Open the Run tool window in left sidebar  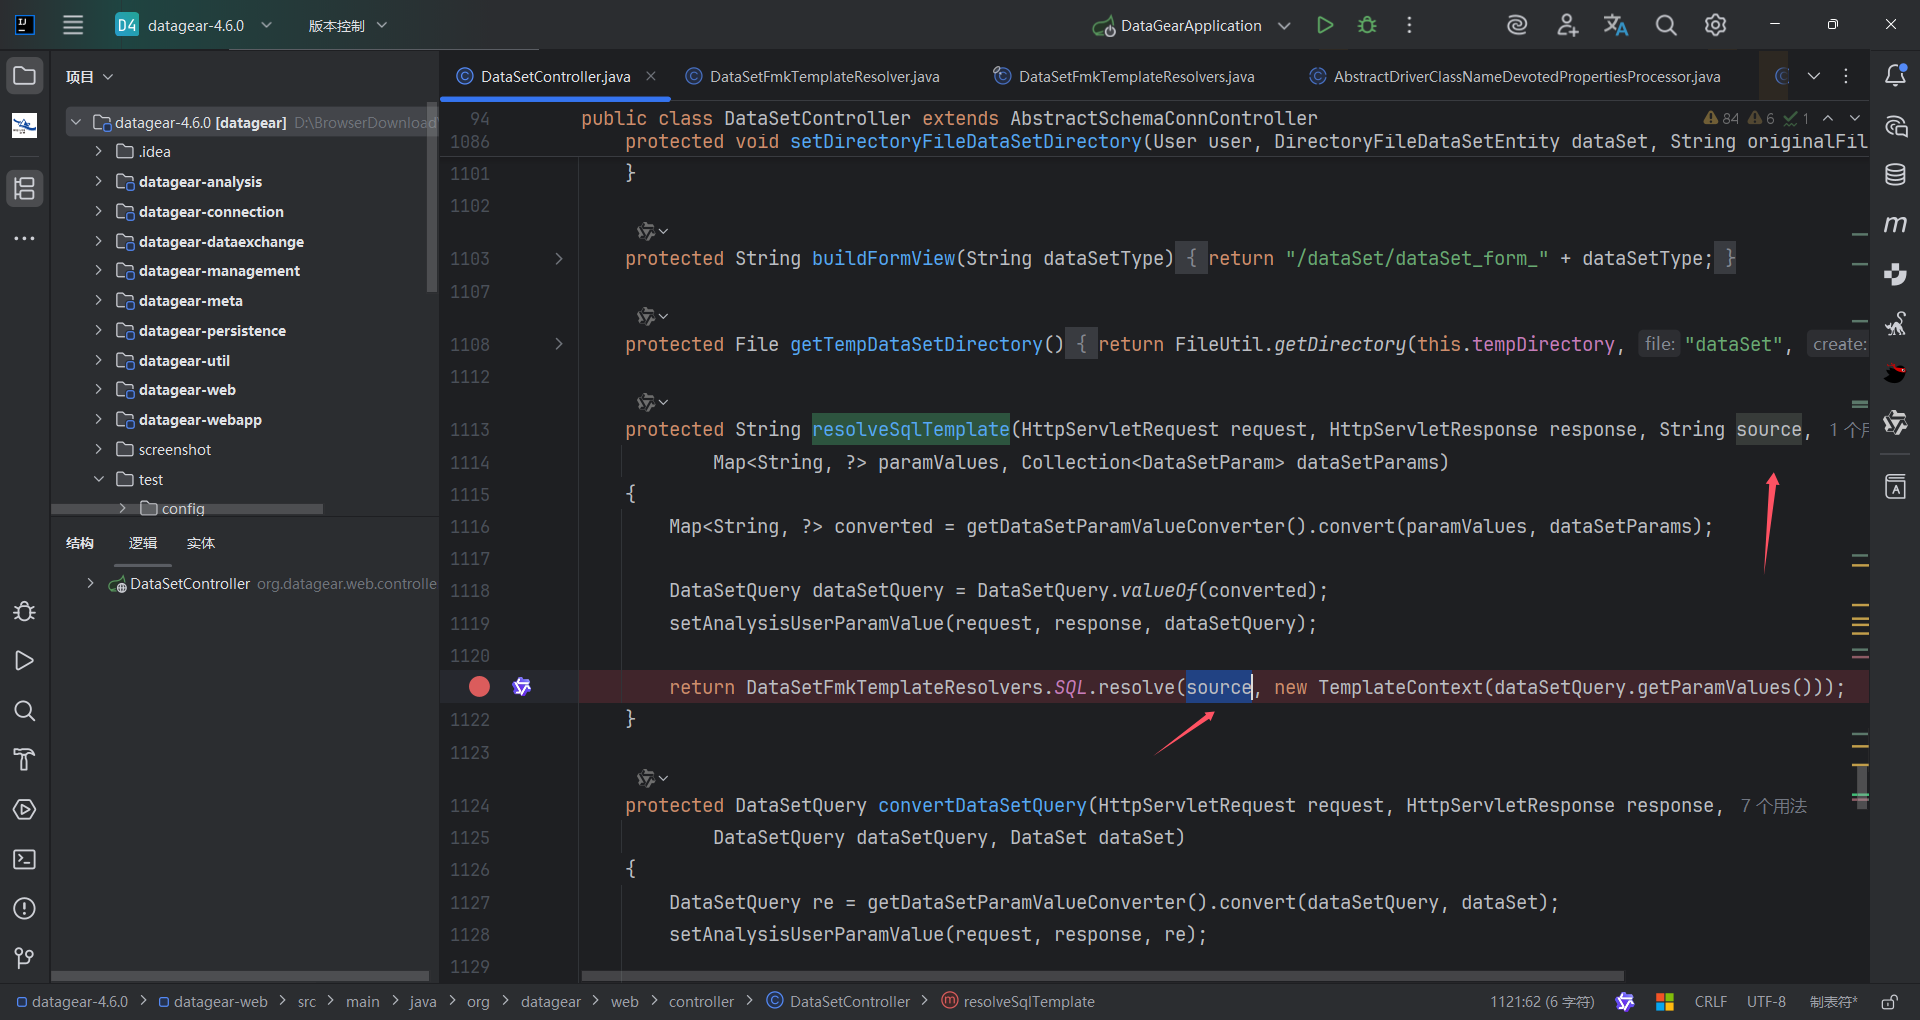point(25,661)
